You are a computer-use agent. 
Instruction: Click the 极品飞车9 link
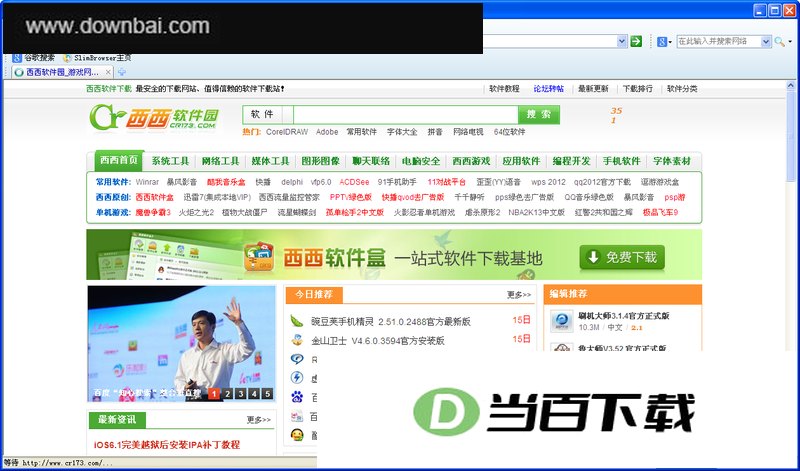(660, 212)
